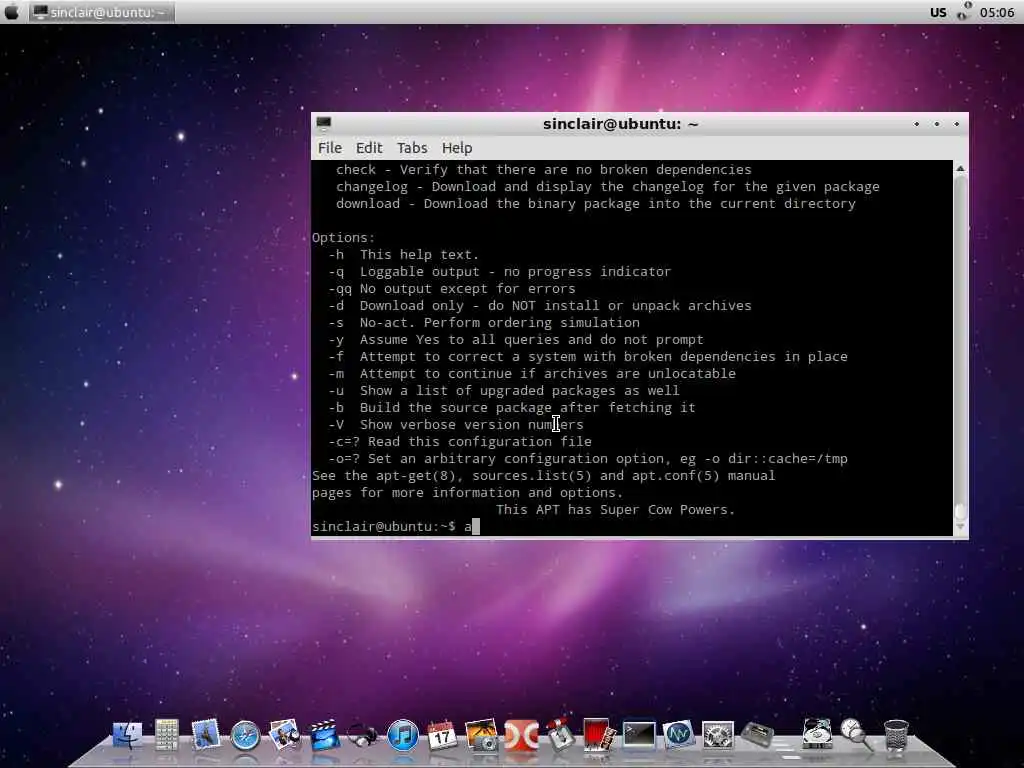
Task: Click the '-m Attempt to continue' line
Action: (x=532, y=374)
